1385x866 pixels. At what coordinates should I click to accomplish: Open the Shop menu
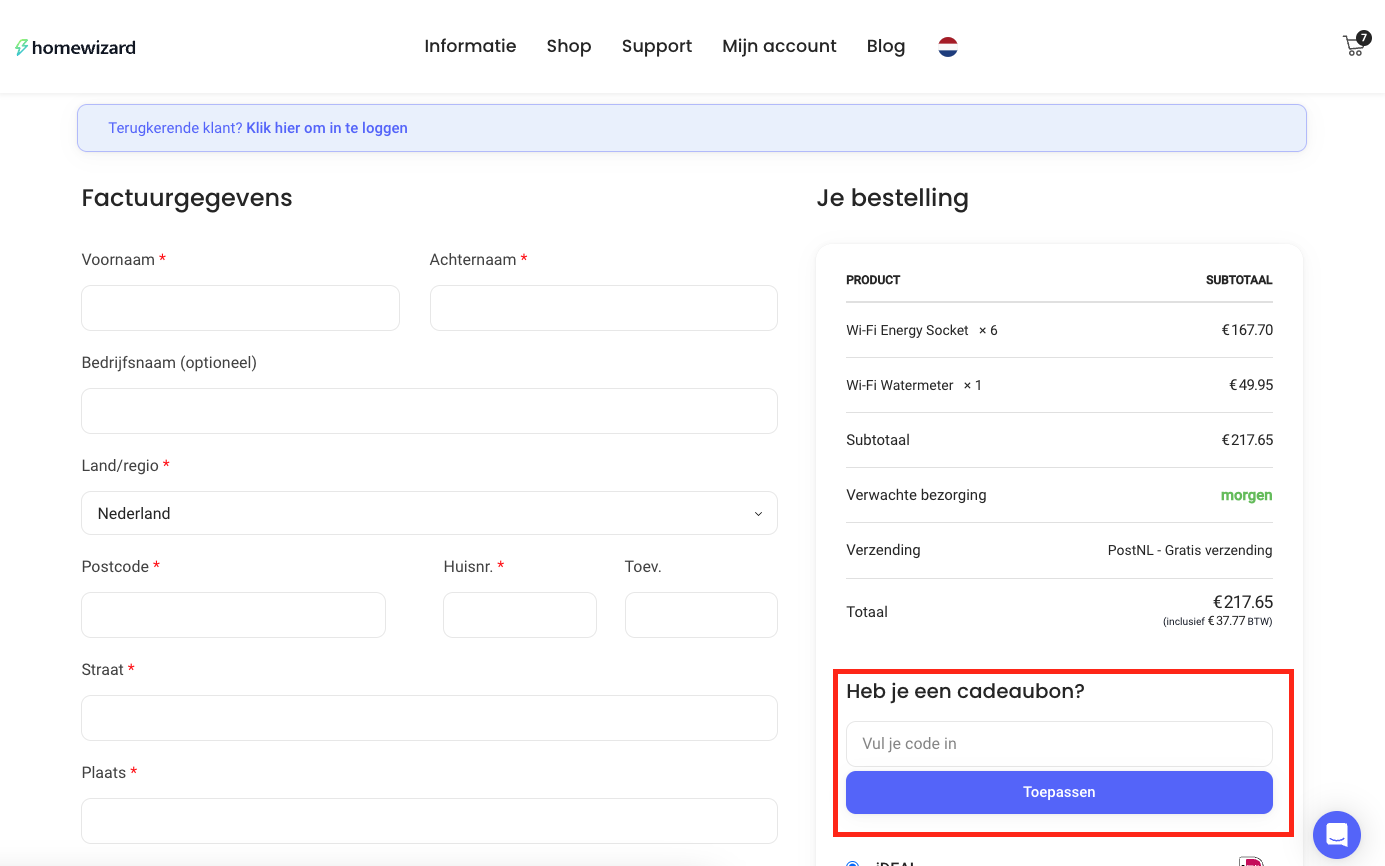569,46
